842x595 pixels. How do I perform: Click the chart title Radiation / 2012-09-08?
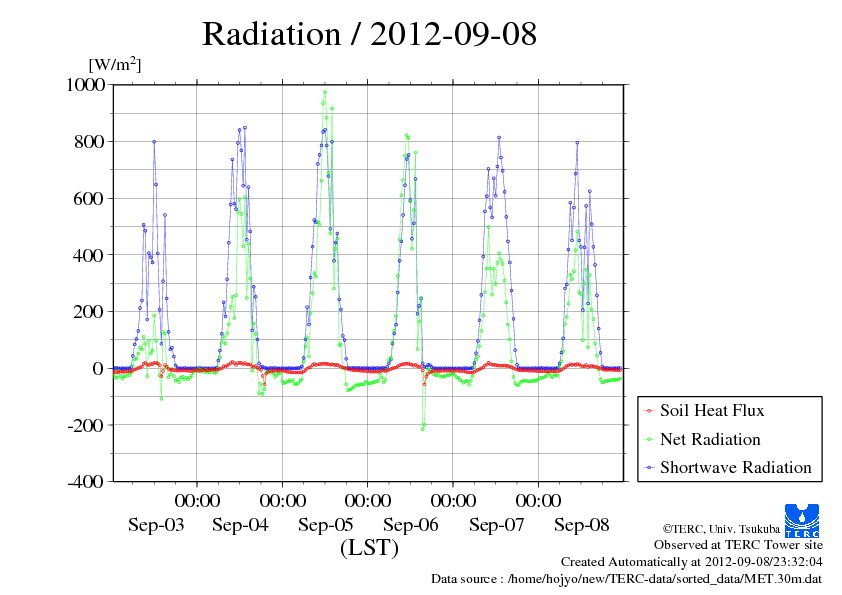[369, 34]
